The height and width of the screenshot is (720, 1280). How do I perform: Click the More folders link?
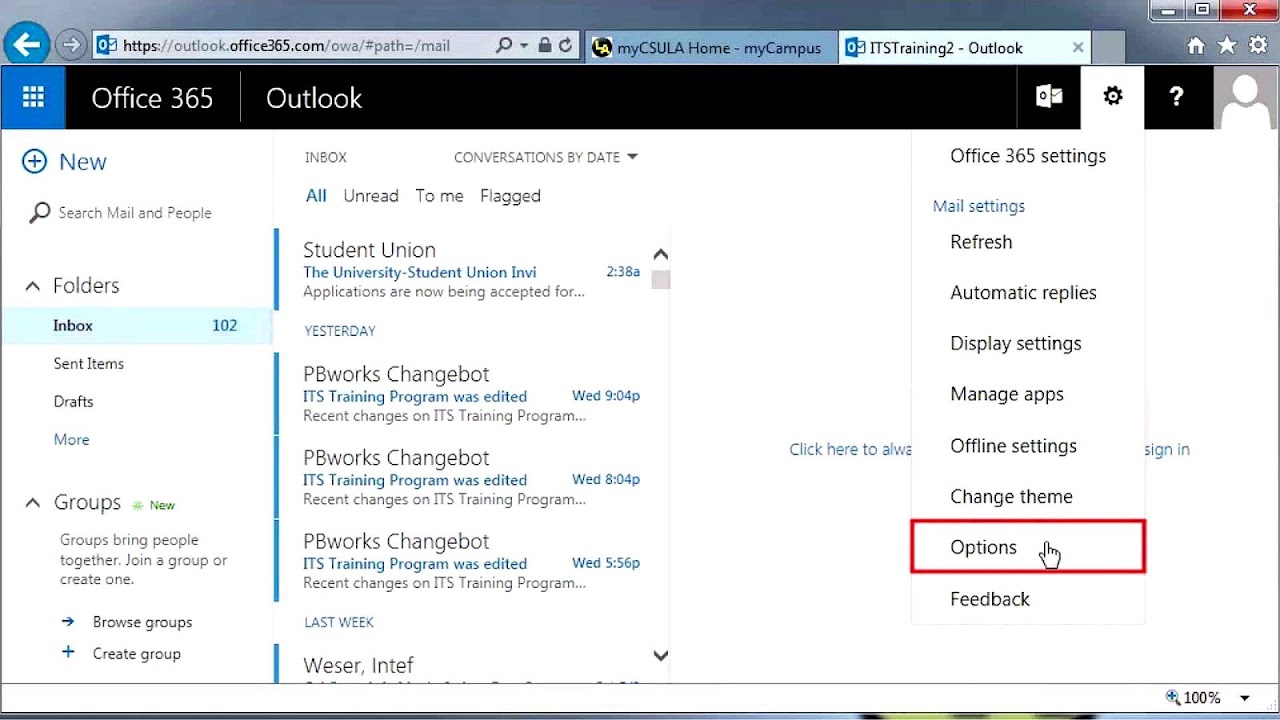(x=71, y=440)
